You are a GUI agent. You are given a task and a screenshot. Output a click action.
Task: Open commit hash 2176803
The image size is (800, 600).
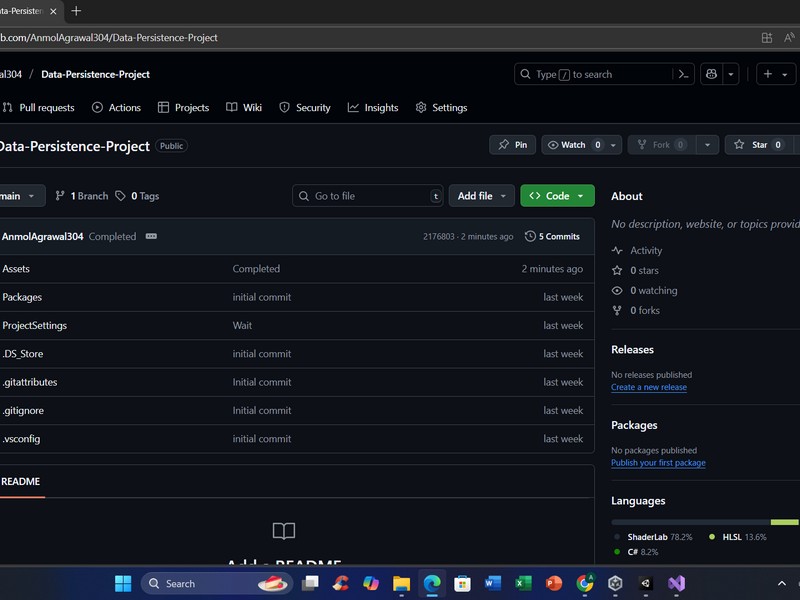click(438, 237)
